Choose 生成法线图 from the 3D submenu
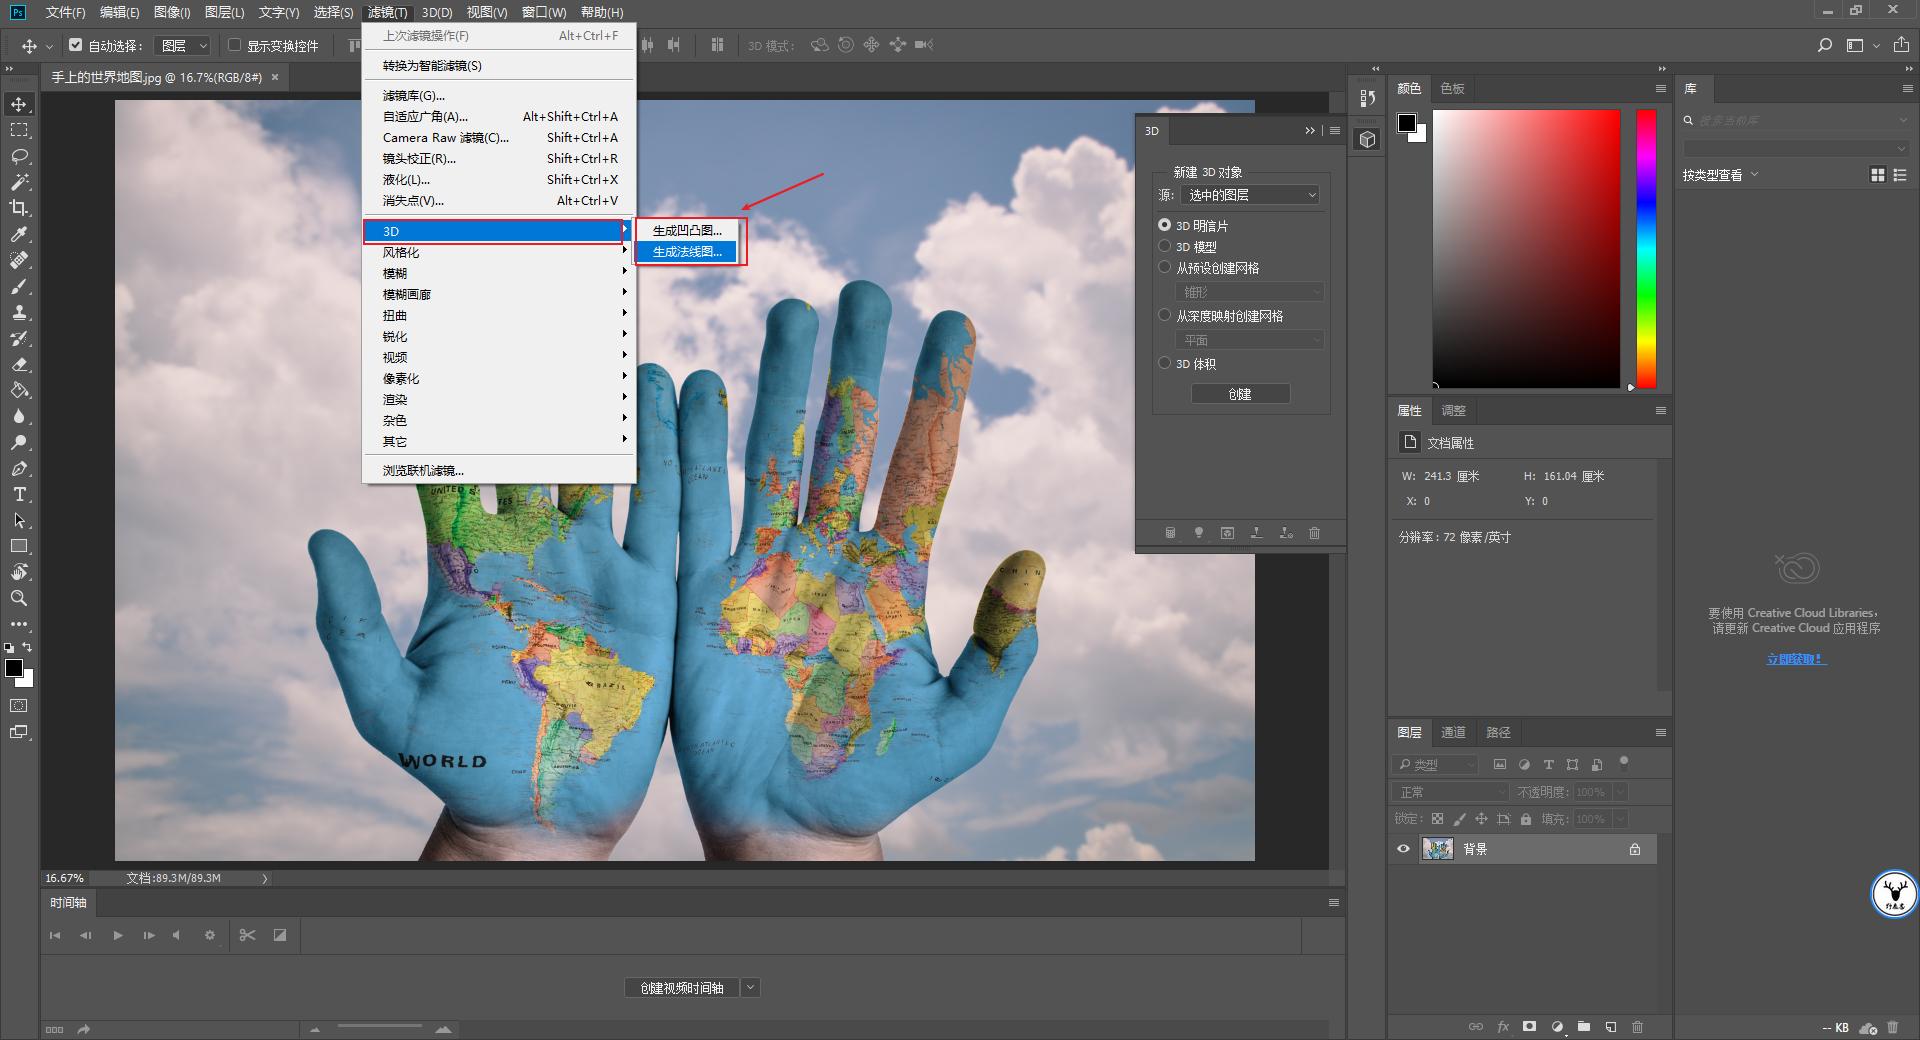 point(687,251)
